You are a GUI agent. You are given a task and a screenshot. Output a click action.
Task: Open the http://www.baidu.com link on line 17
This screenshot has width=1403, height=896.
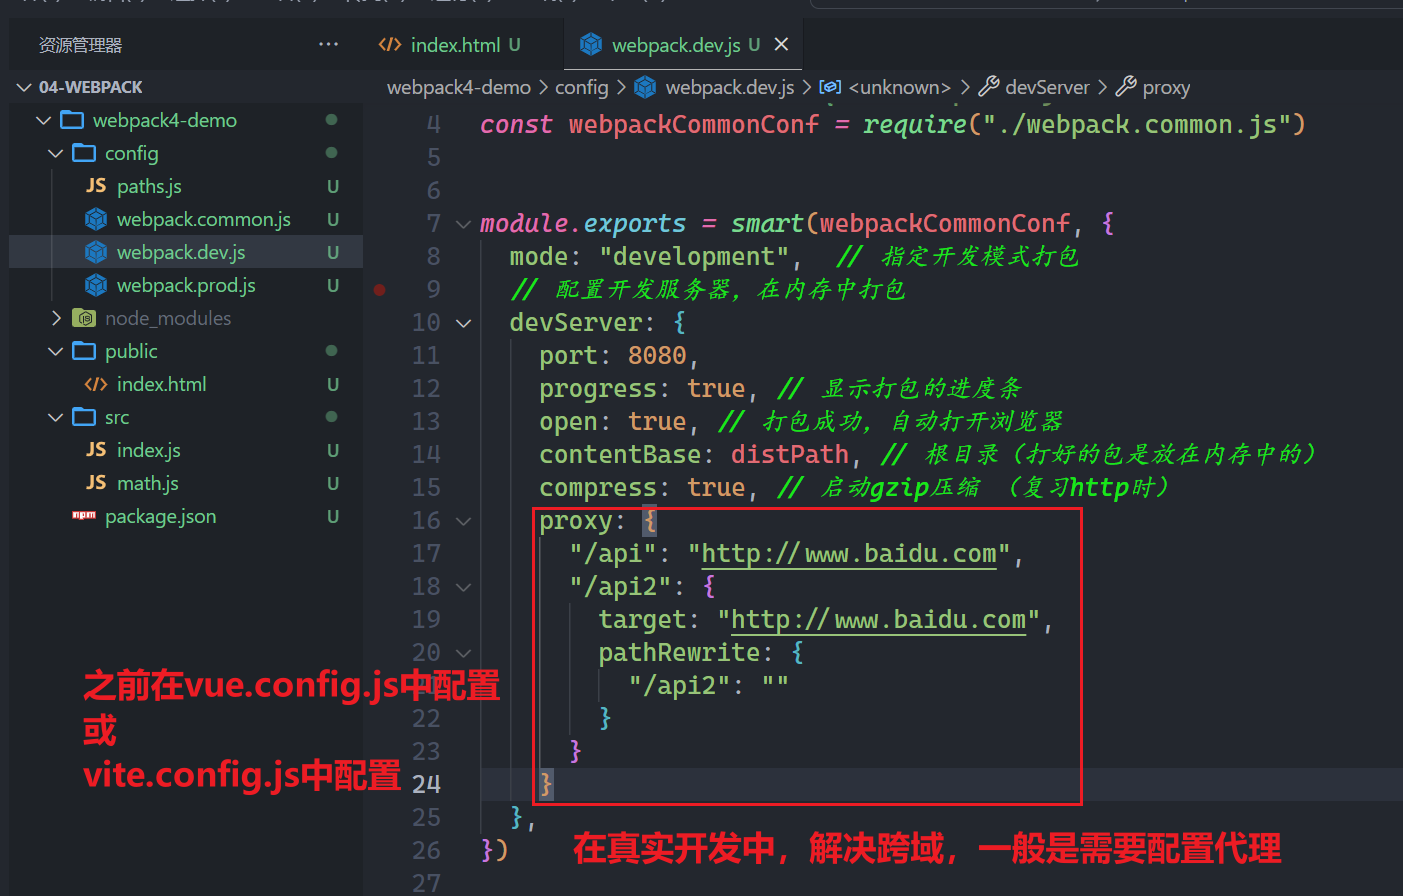click(x=849, y=554)
